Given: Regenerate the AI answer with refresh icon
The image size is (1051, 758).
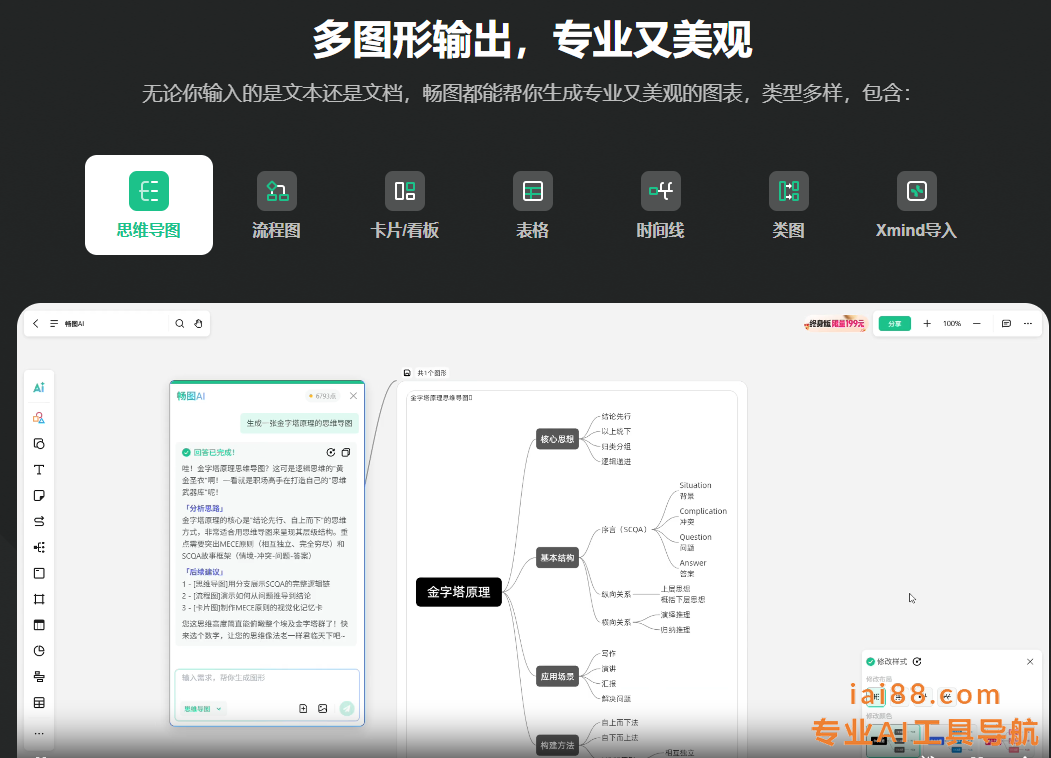Looking at the screenshot, I should [330, 452].
